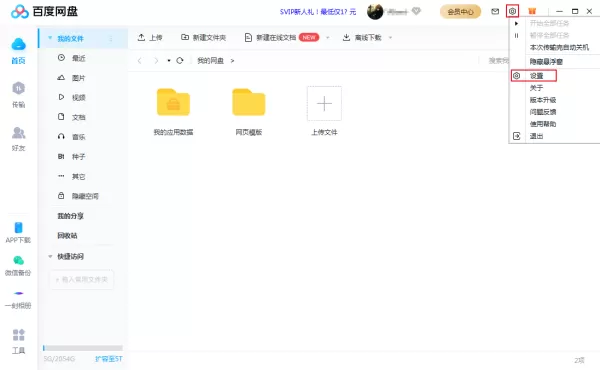Expand the offline download dropdown arrow
Viewport: 600px width, 370px height.
coord(390,37)
